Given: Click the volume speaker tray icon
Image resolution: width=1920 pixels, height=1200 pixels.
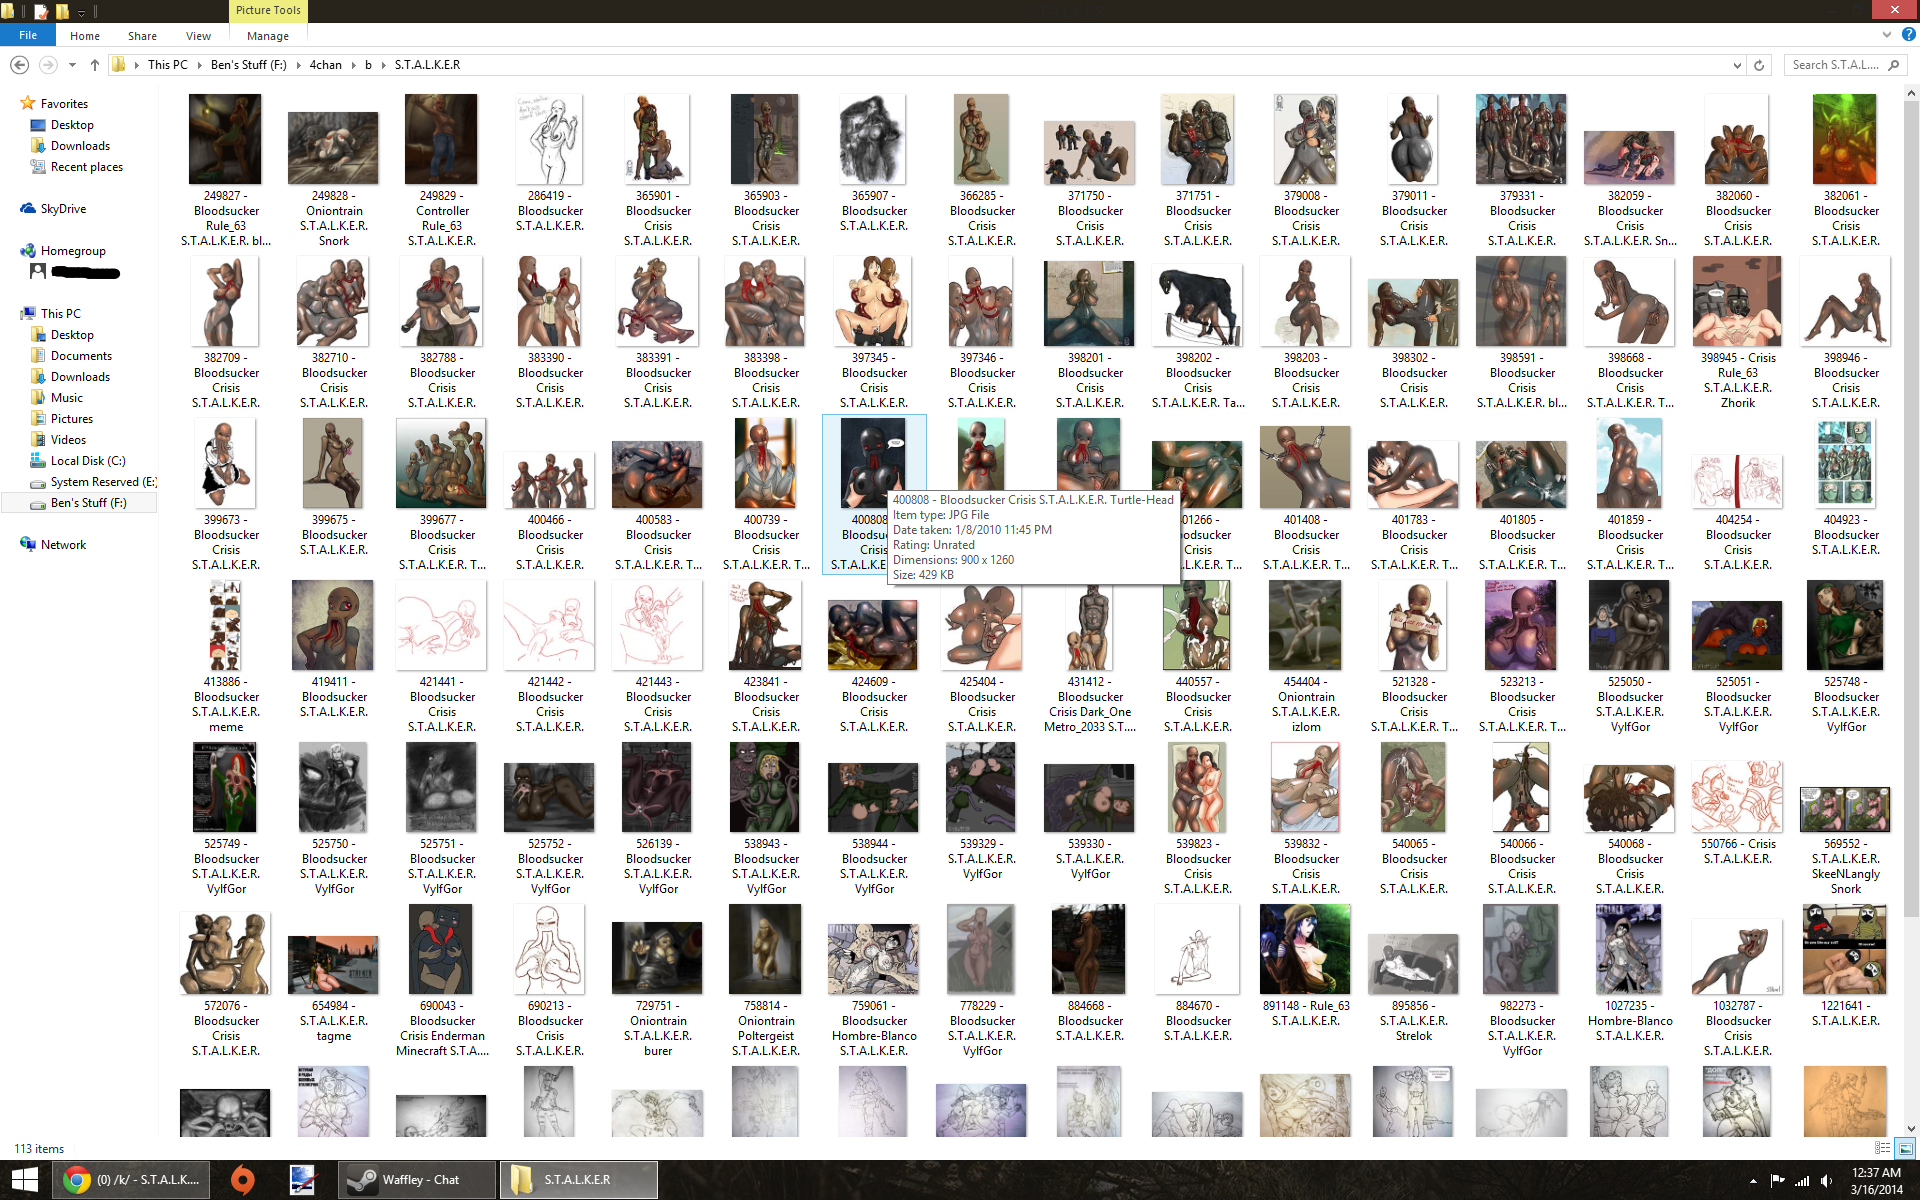Looking at the screenshot, I should tap(1827, 1181).
